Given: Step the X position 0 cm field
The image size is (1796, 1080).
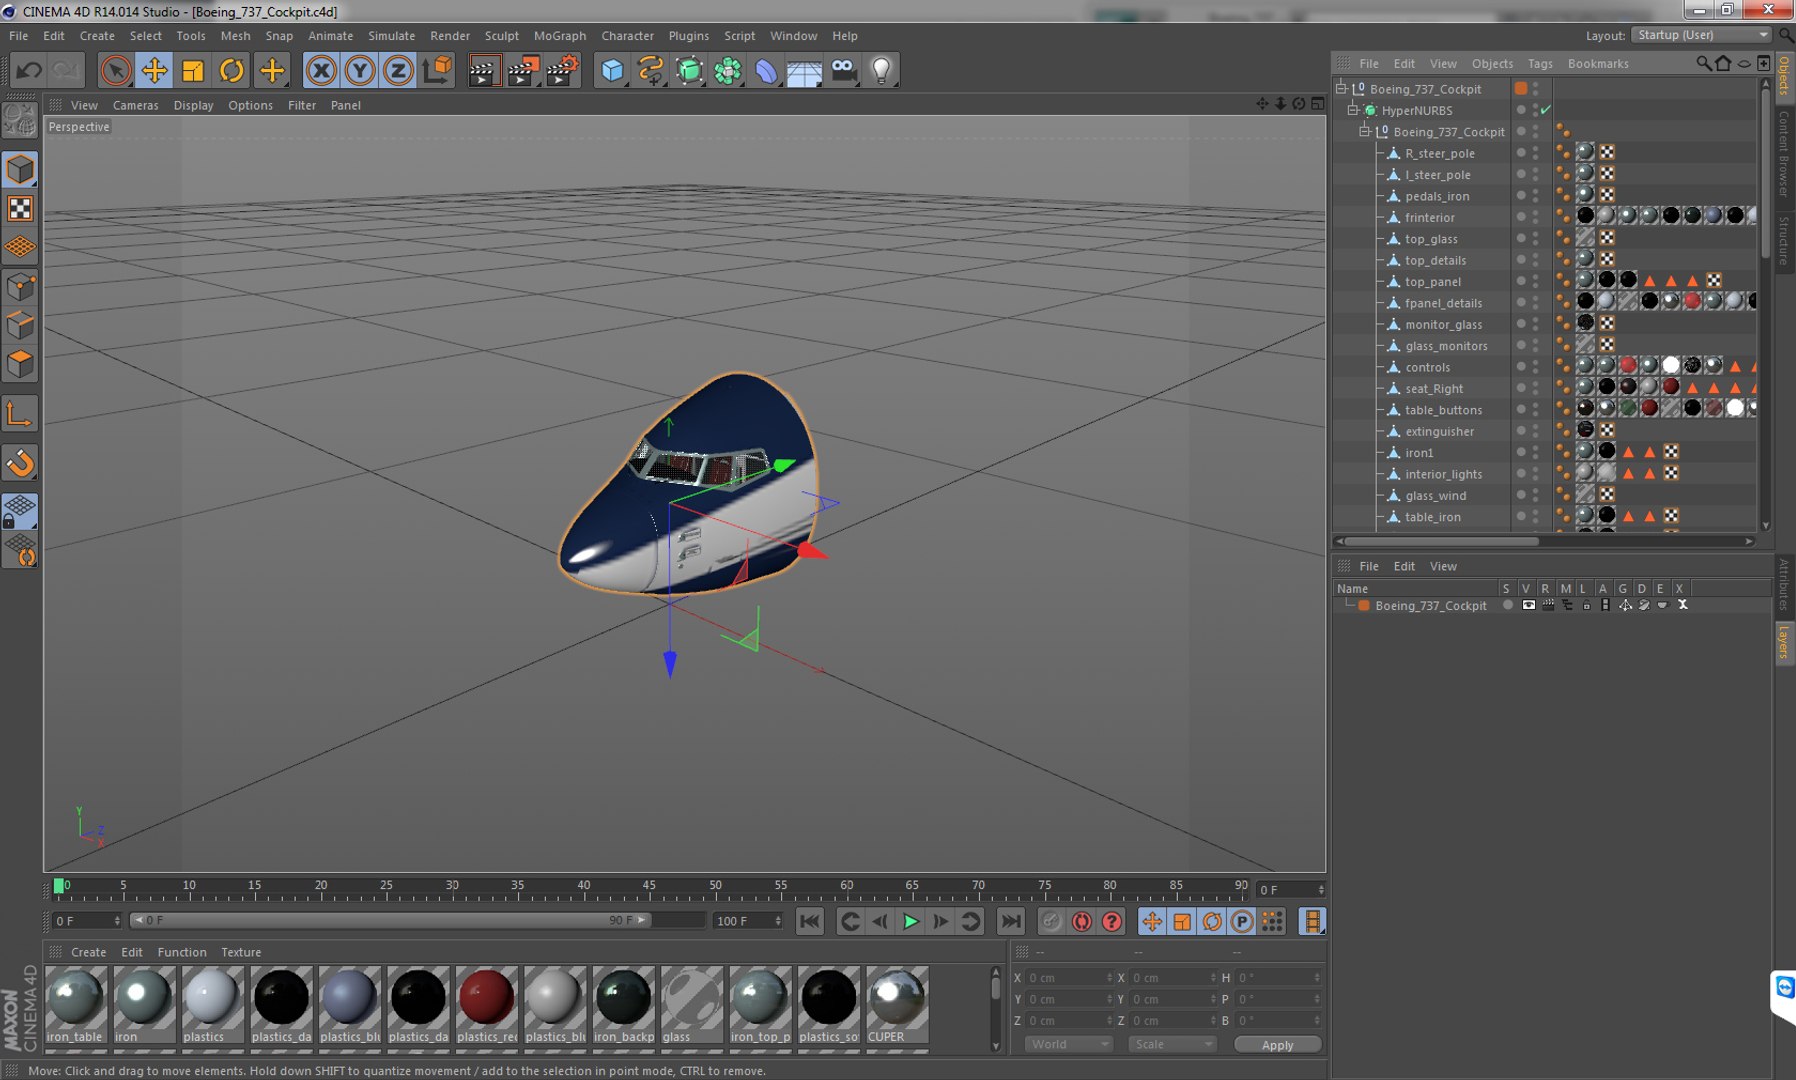Looking at the screenshot, I should pyautogui.click(x=1109, y=978).
